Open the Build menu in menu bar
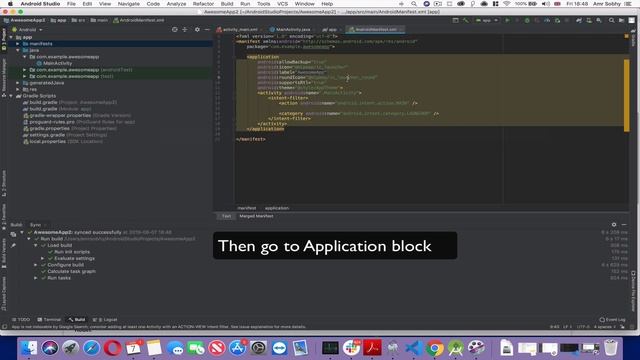The width and height of the screenshot is (640, 360). 227,4
